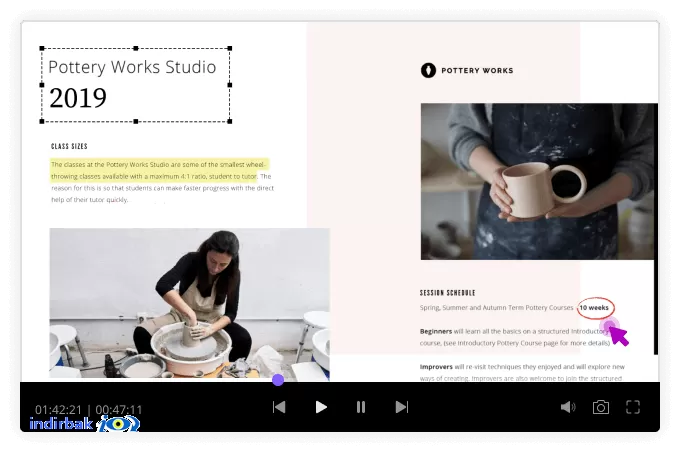Click the bottom-right handle of selected text box
The image size is (680, 452).
click(x=230, y=121)
